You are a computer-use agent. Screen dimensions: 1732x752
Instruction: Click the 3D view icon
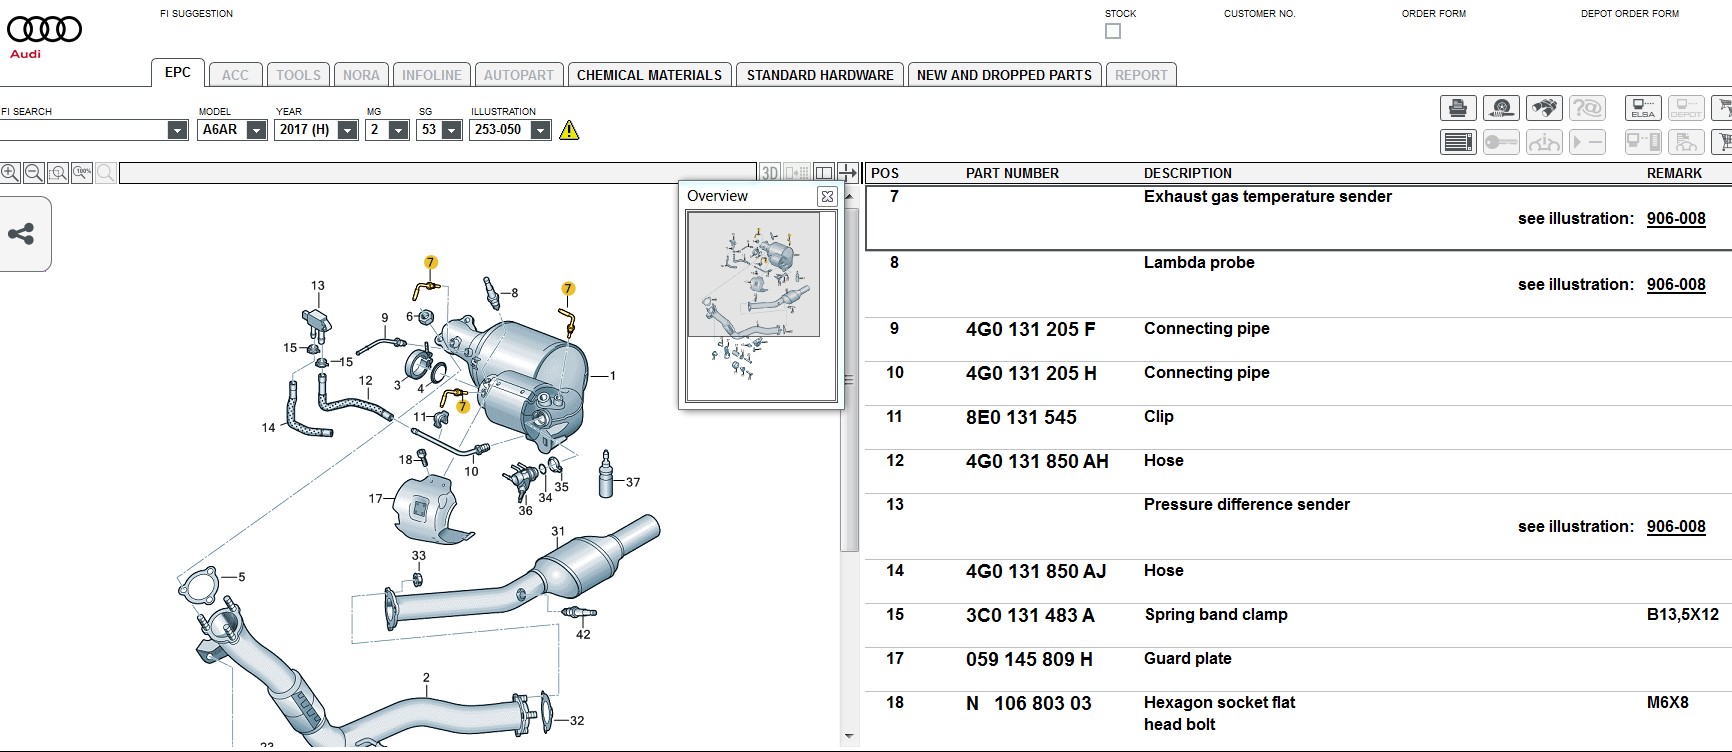click(x=770, y=173)
